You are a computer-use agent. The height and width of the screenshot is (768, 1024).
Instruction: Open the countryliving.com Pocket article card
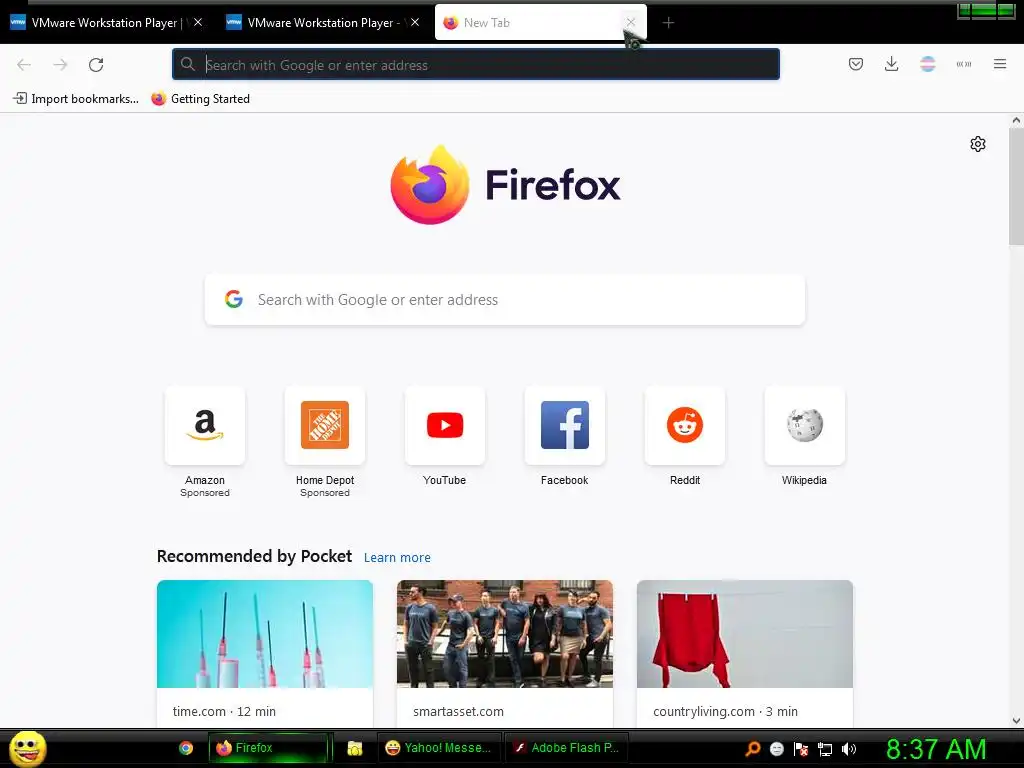coord(744,653)
